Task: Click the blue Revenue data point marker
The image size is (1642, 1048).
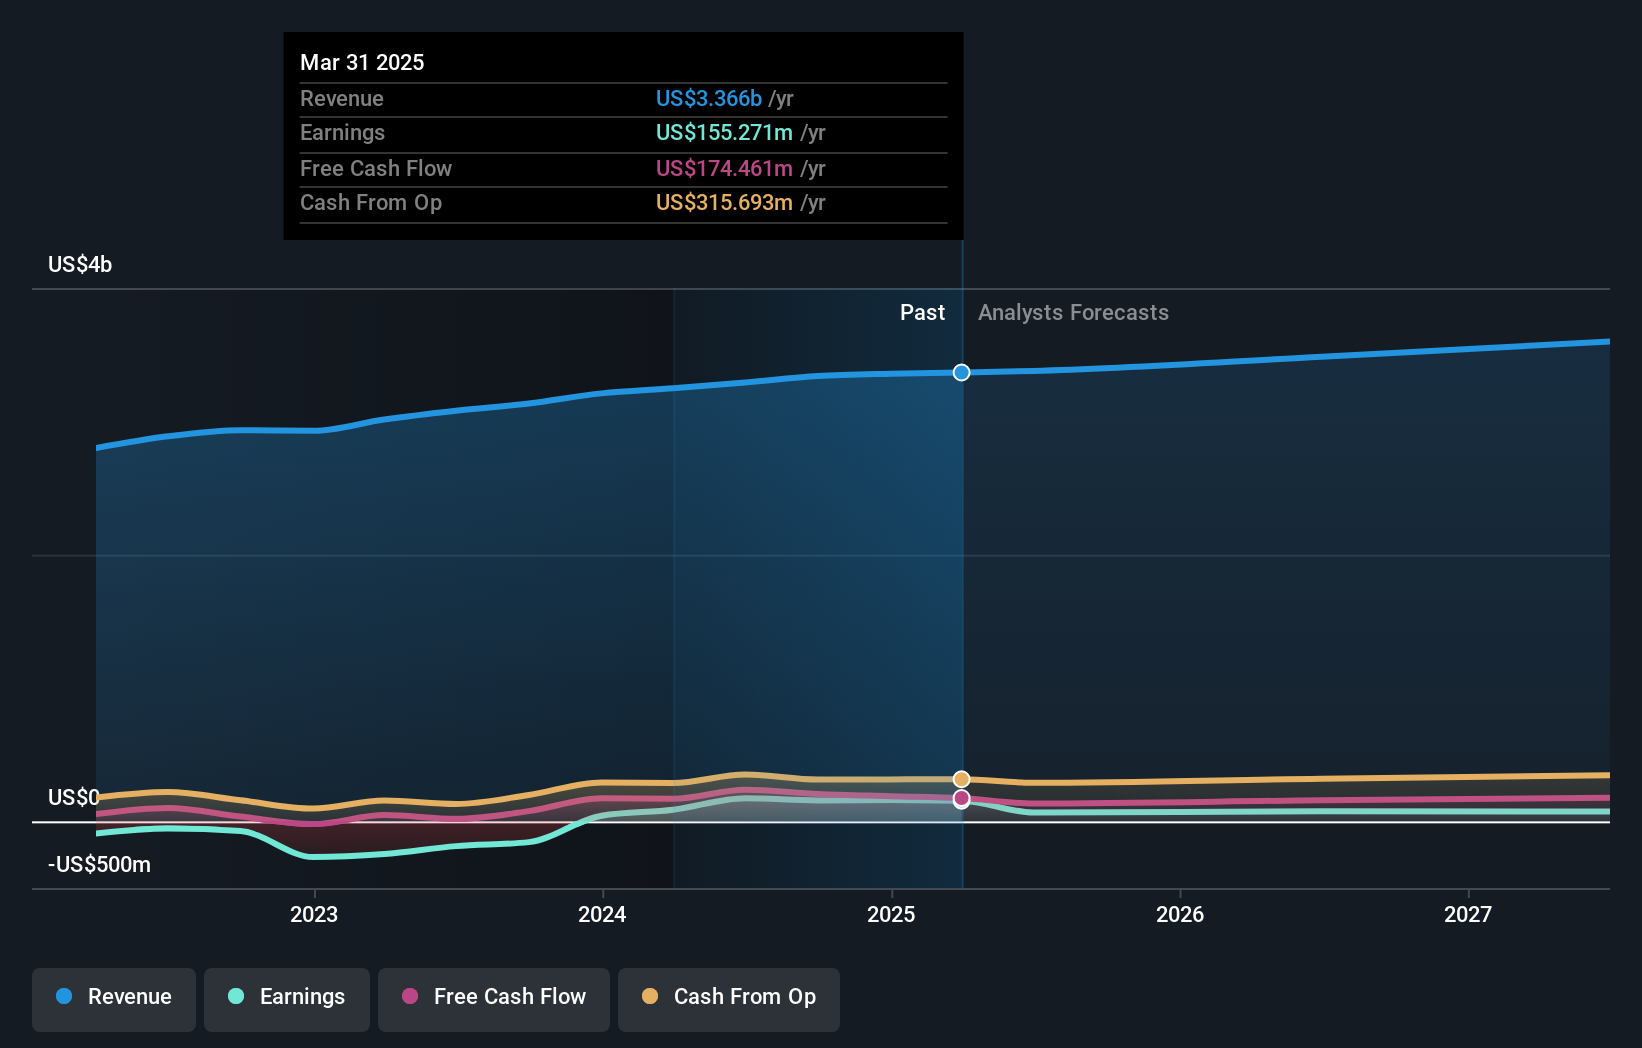Action: tap(961, 372)
